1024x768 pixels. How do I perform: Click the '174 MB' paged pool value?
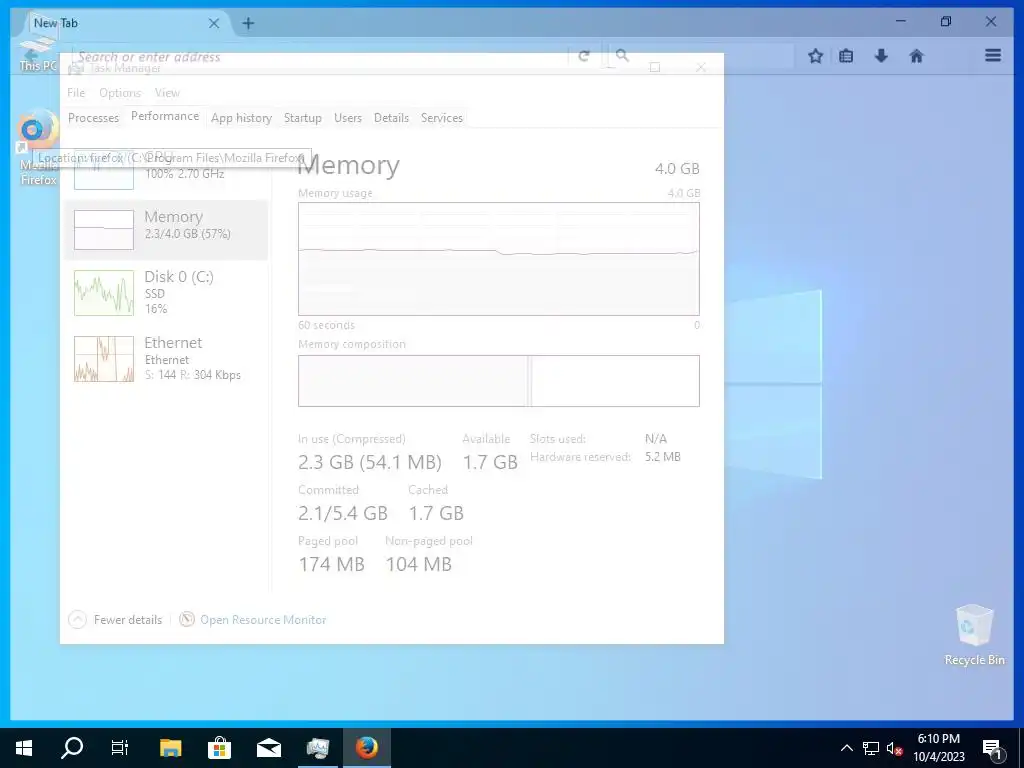point(331,564)
